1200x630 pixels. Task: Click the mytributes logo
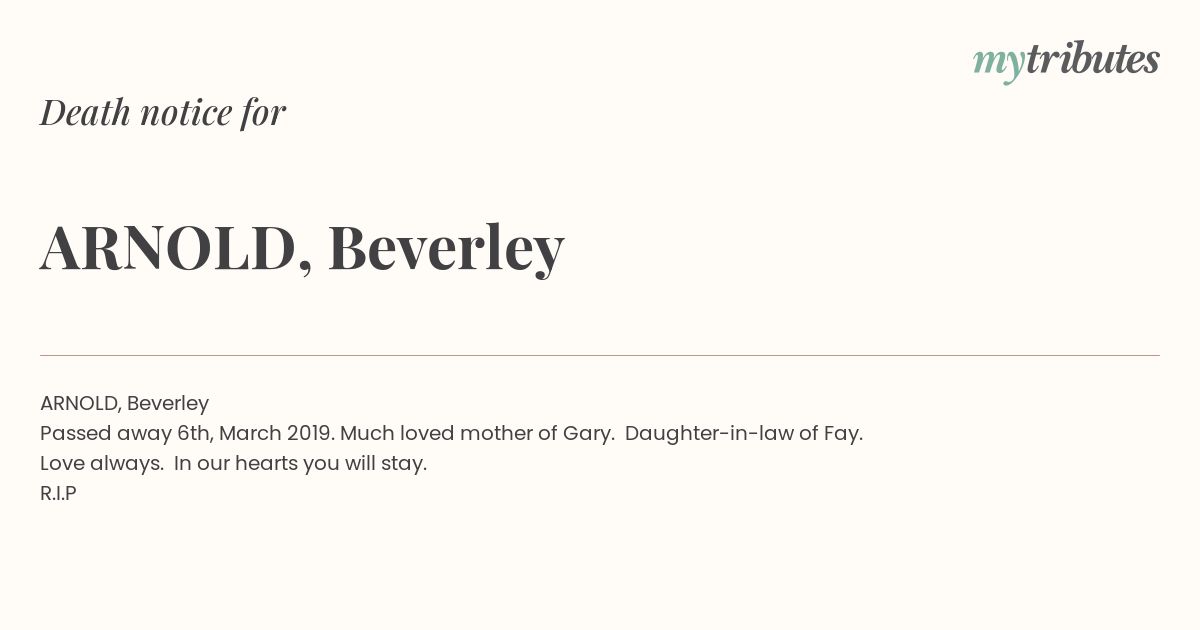(1066, 62)
